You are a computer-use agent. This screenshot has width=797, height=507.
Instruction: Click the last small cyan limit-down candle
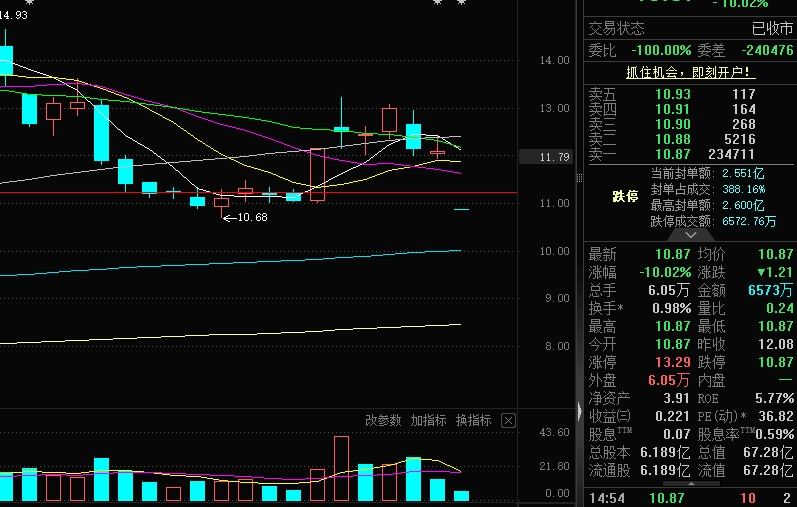pos(462,209)
